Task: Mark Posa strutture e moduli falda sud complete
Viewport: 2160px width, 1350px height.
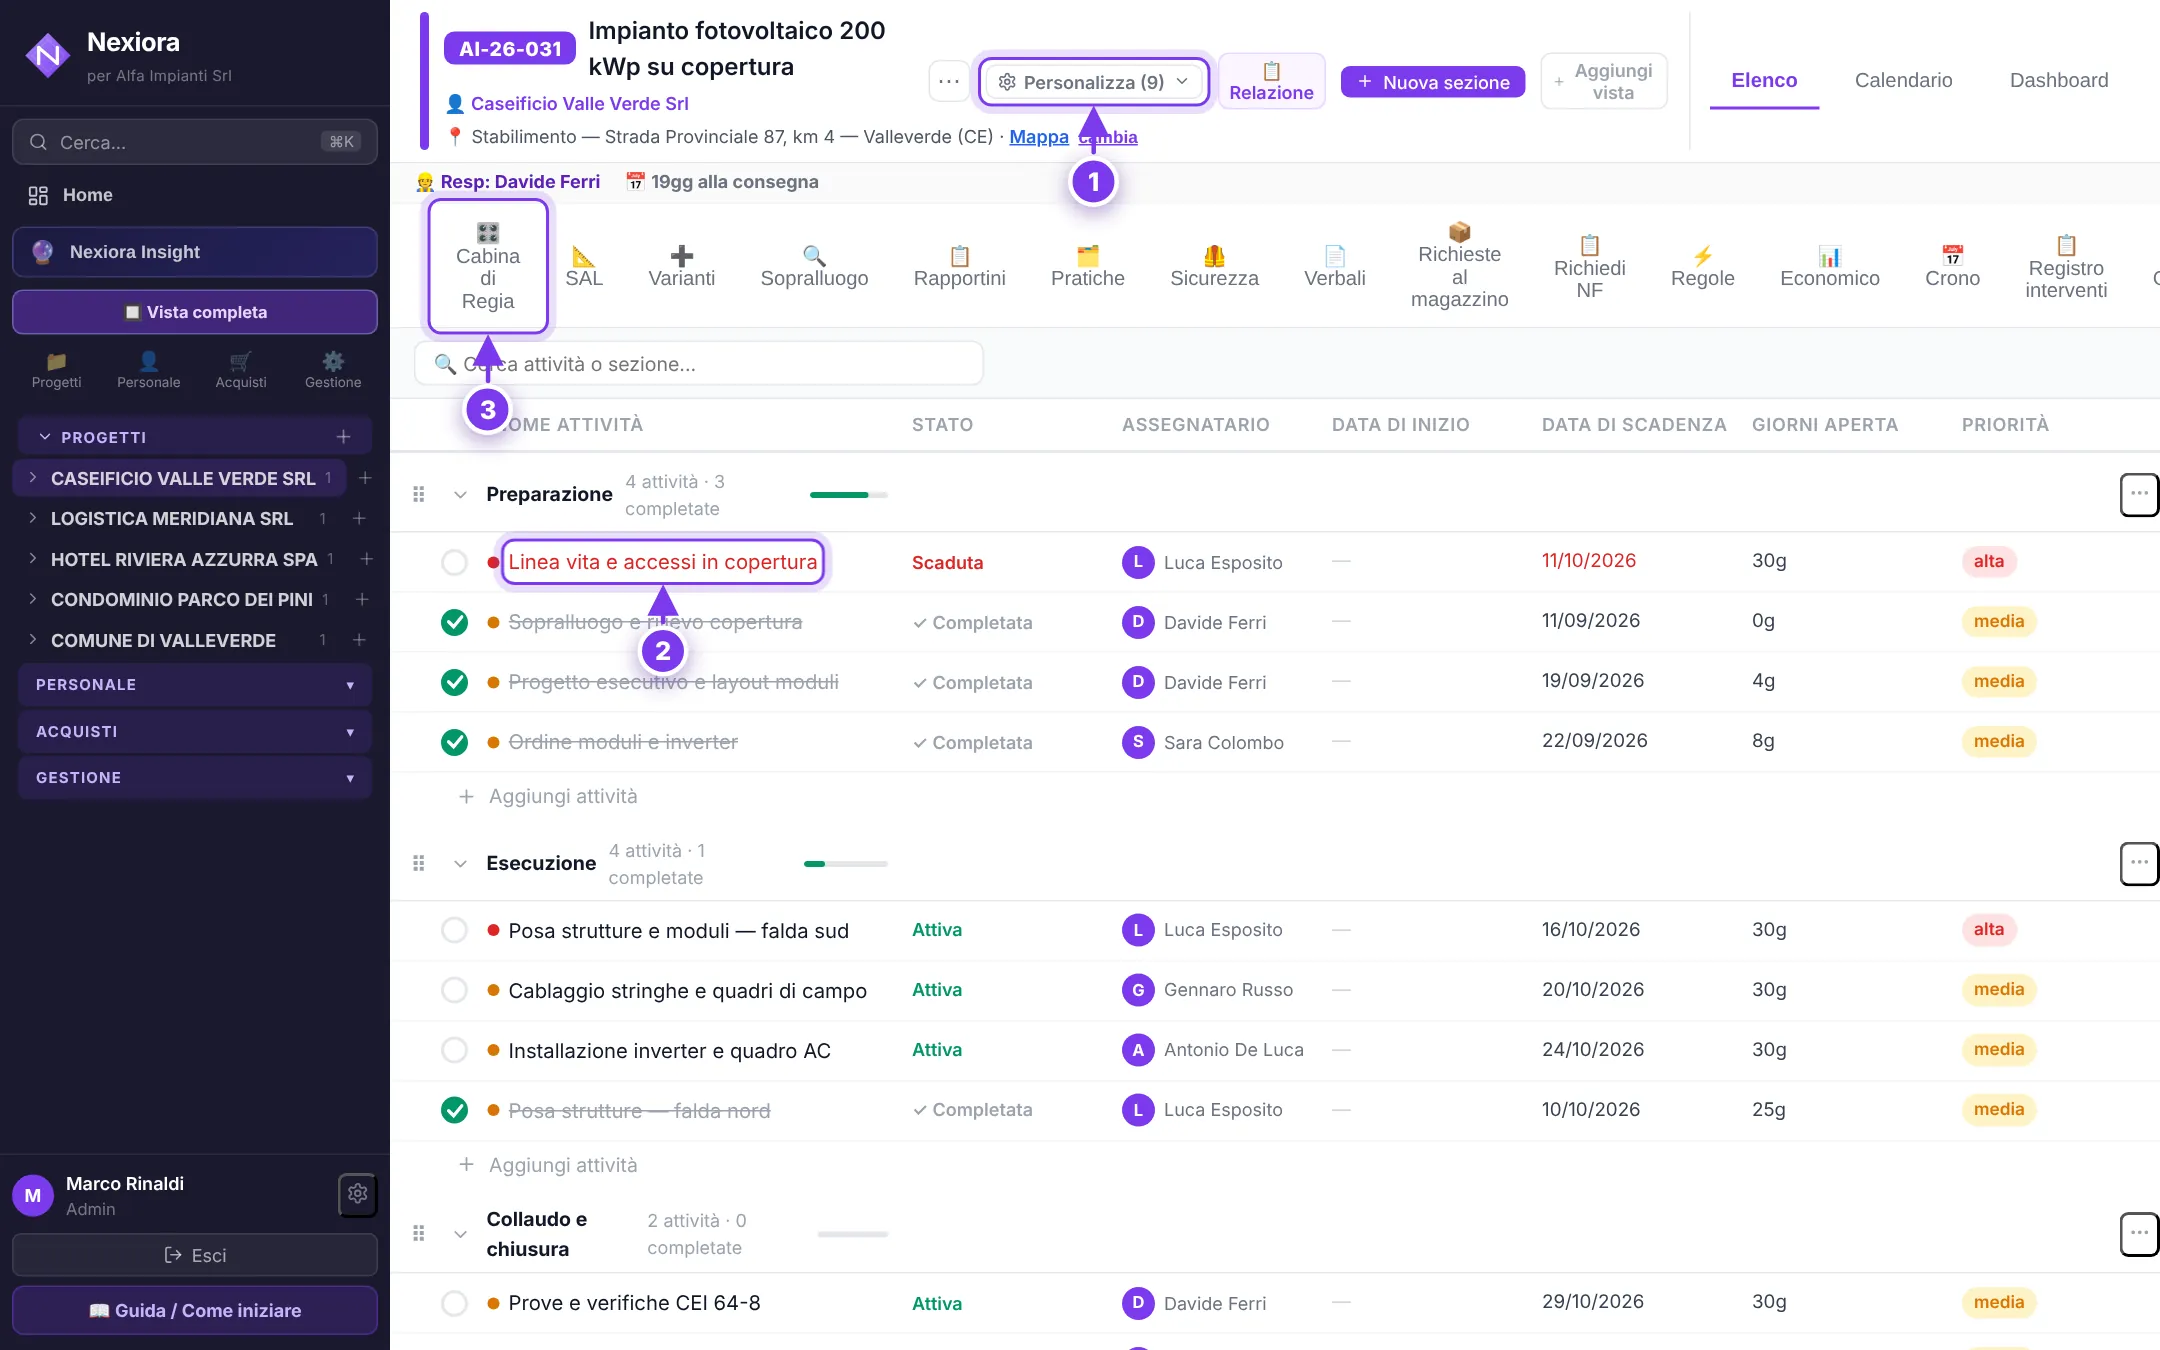Action: point(454,930)
